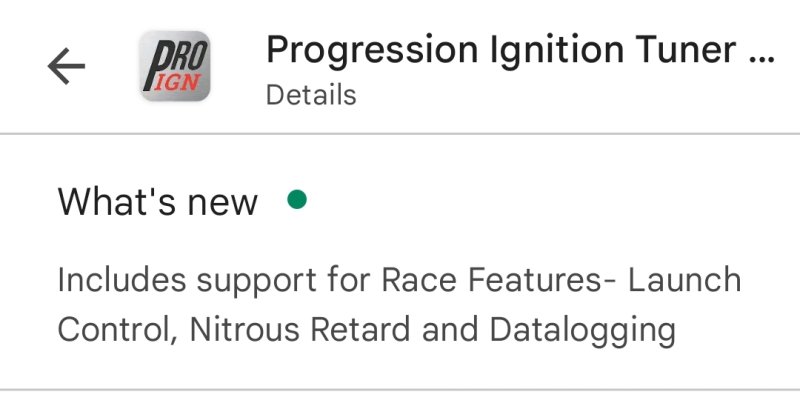Go back using the left arrow
The image size is (800, 406).
[x=66, y=66]
